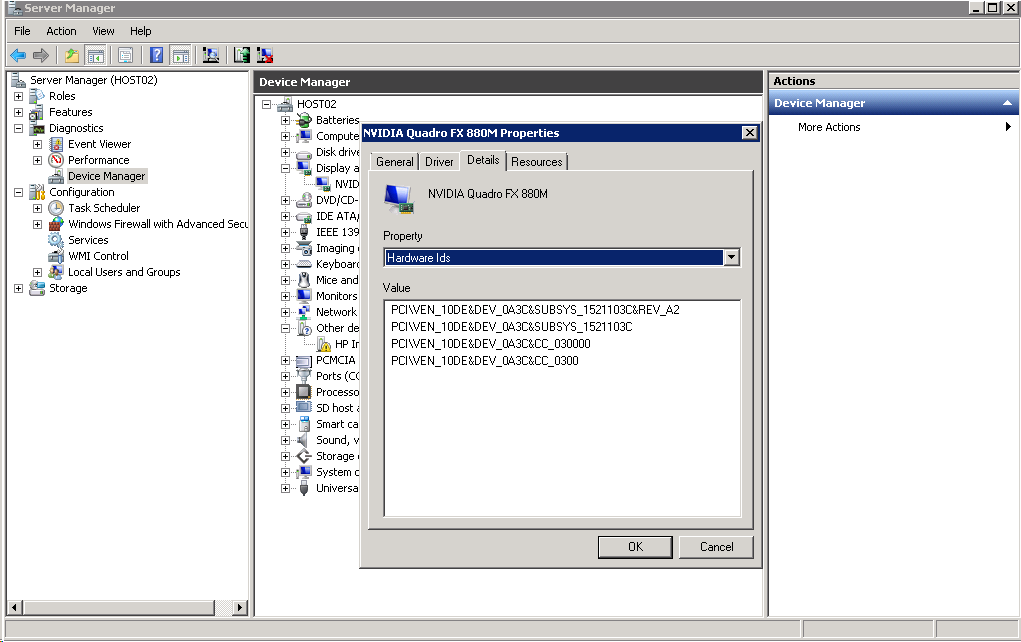Expand the Storage tree node
This screenshot has height=642, width=1021.
[x=18, y=289]
